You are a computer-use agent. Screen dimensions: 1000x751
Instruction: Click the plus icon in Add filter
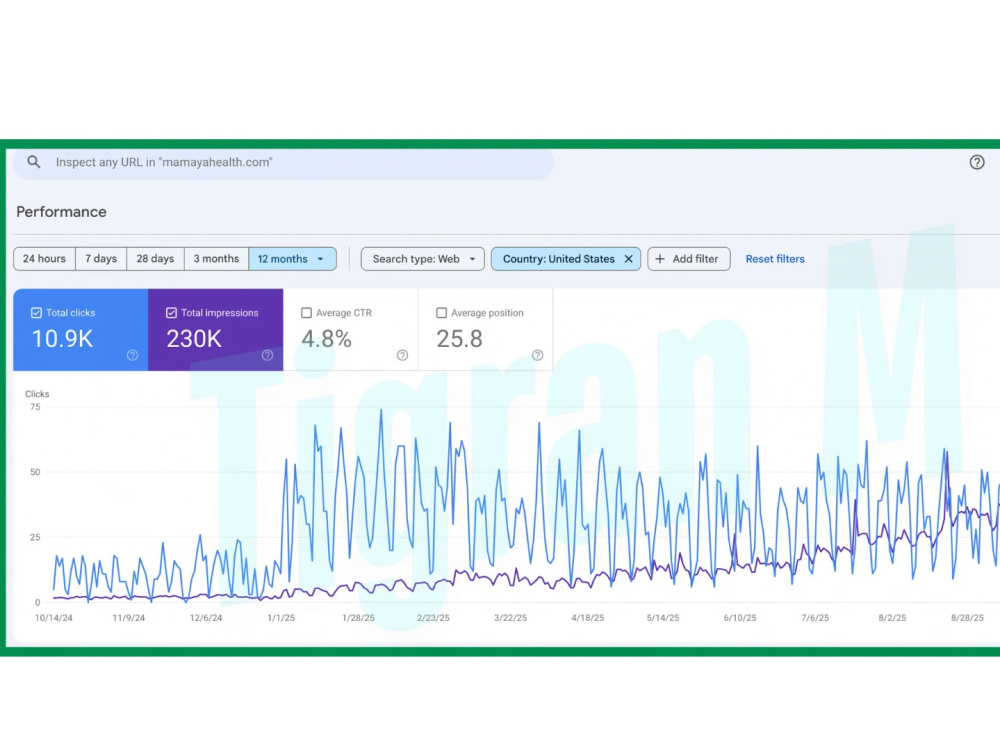tap(660, 259)
